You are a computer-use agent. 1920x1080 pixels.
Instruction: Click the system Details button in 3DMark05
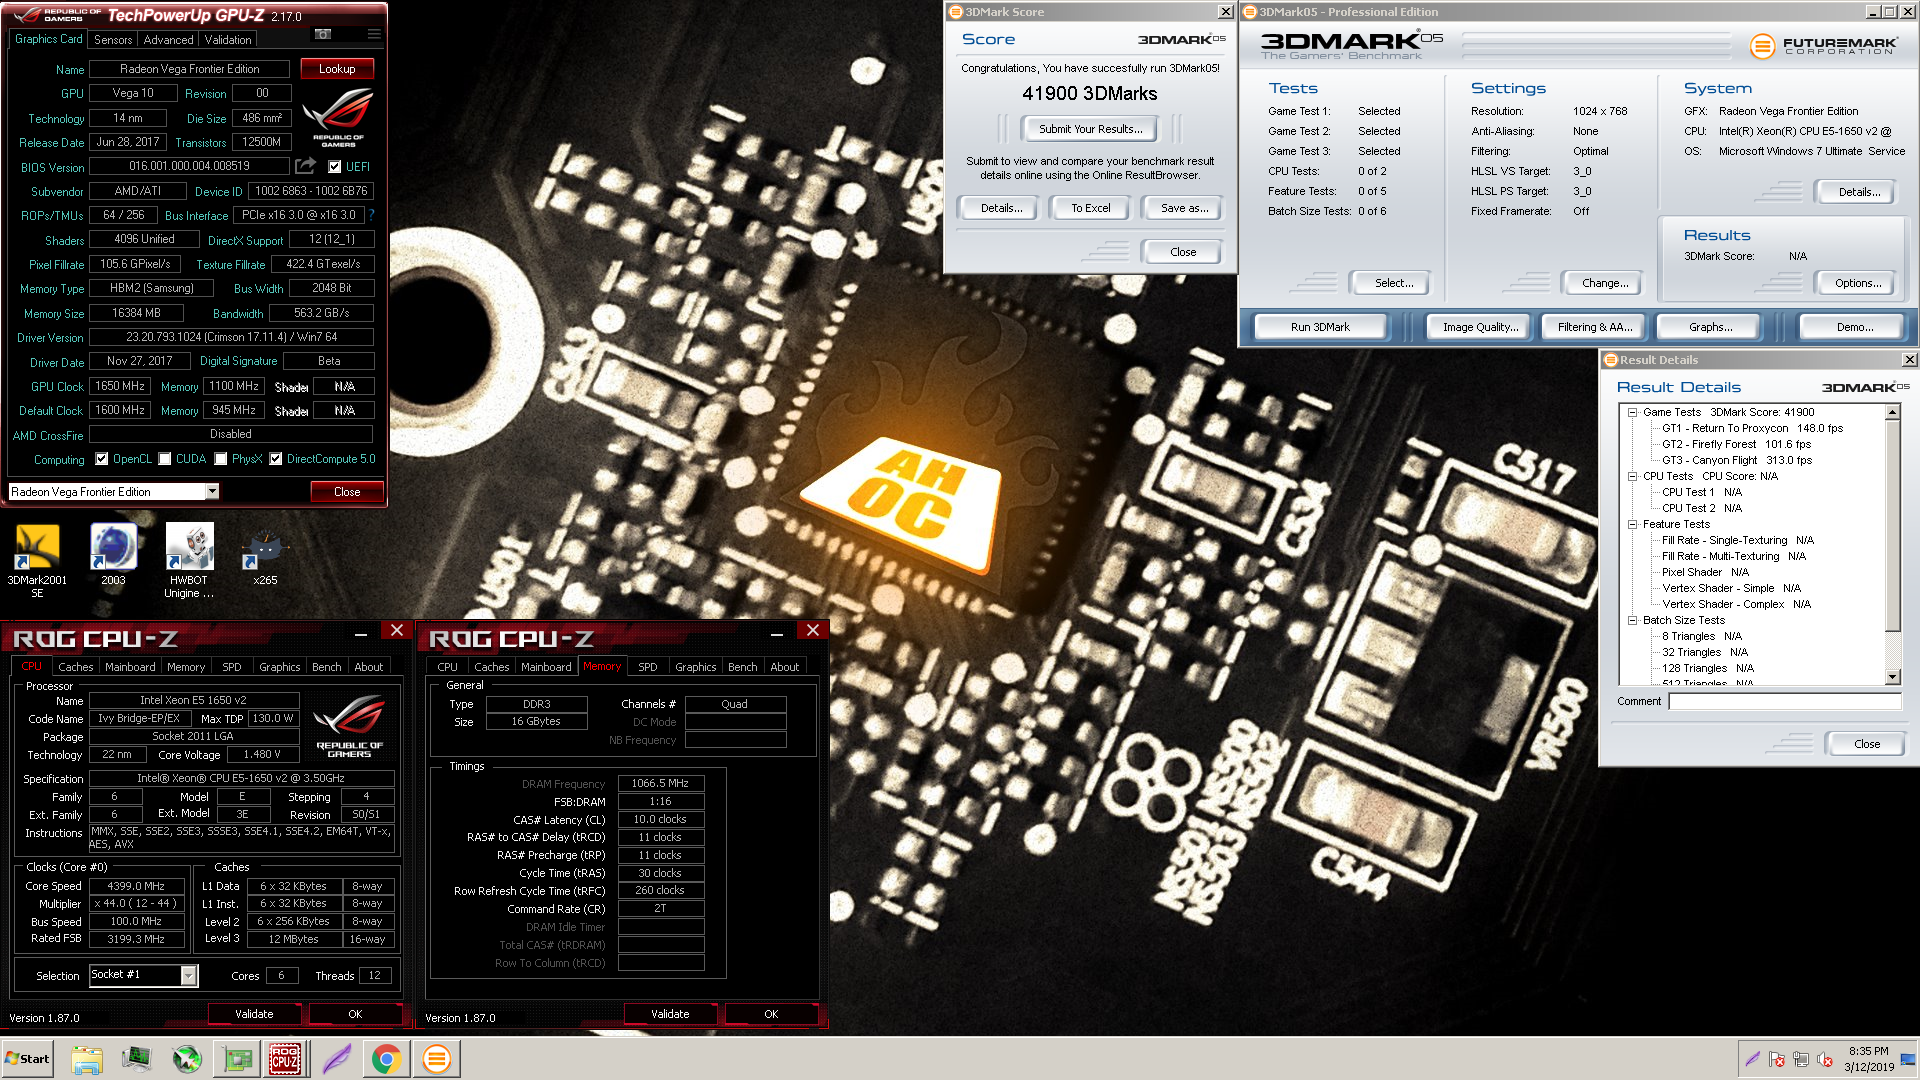[1859, 192]
